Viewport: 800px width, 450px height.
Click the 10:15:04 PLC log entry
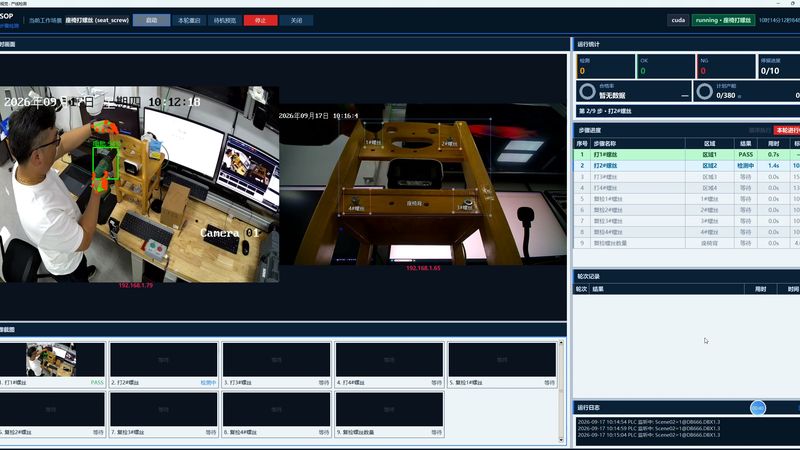pos(648,435)
